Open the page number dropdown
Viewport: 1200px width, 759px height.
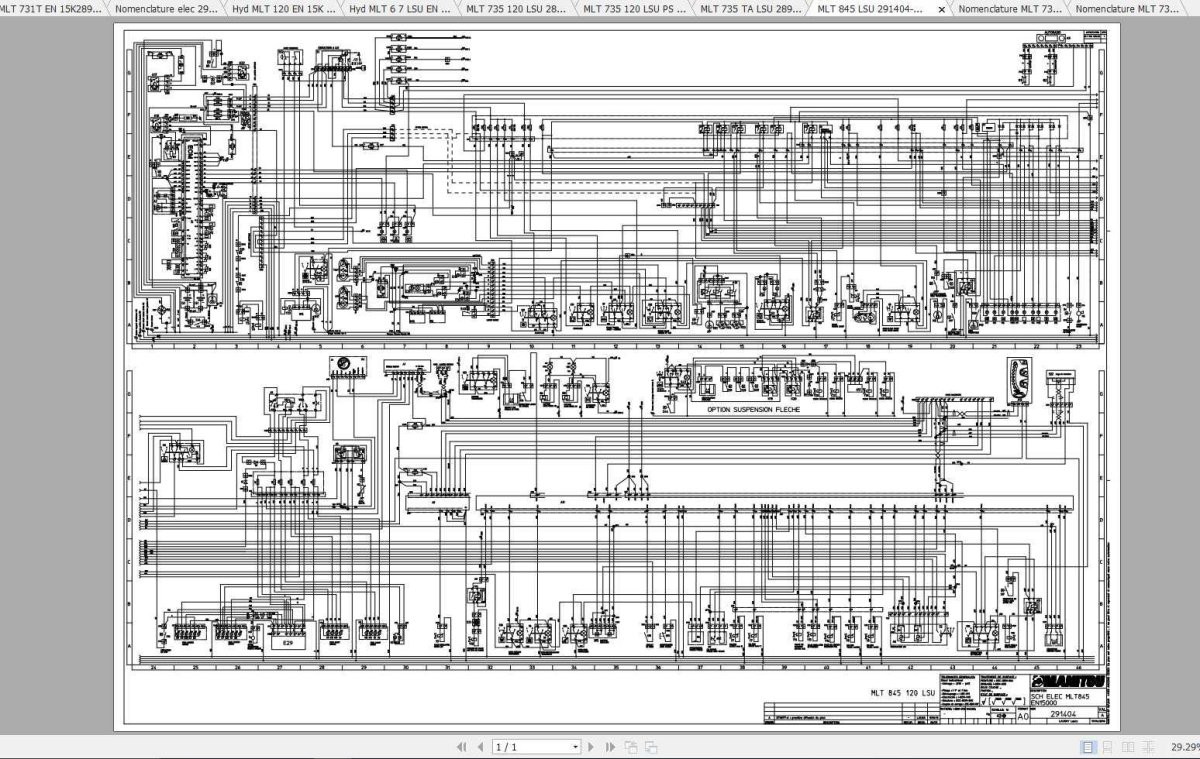coord(575,747)
